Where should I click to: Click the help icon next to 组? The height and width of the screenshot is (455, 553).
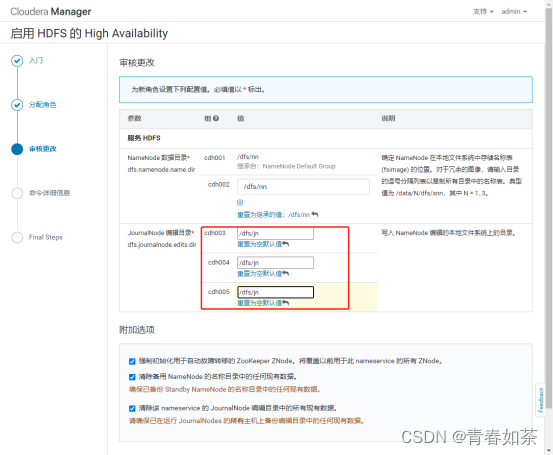[216, 119]
